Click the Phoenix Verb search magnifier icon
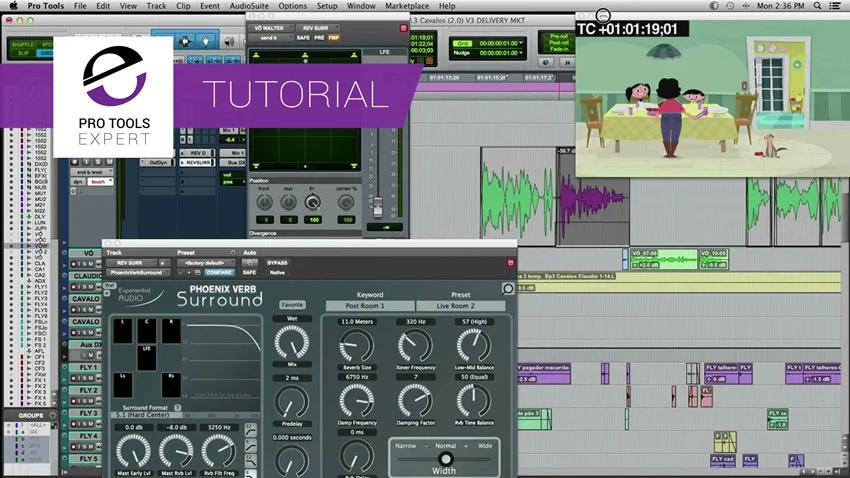 (507, 289)
